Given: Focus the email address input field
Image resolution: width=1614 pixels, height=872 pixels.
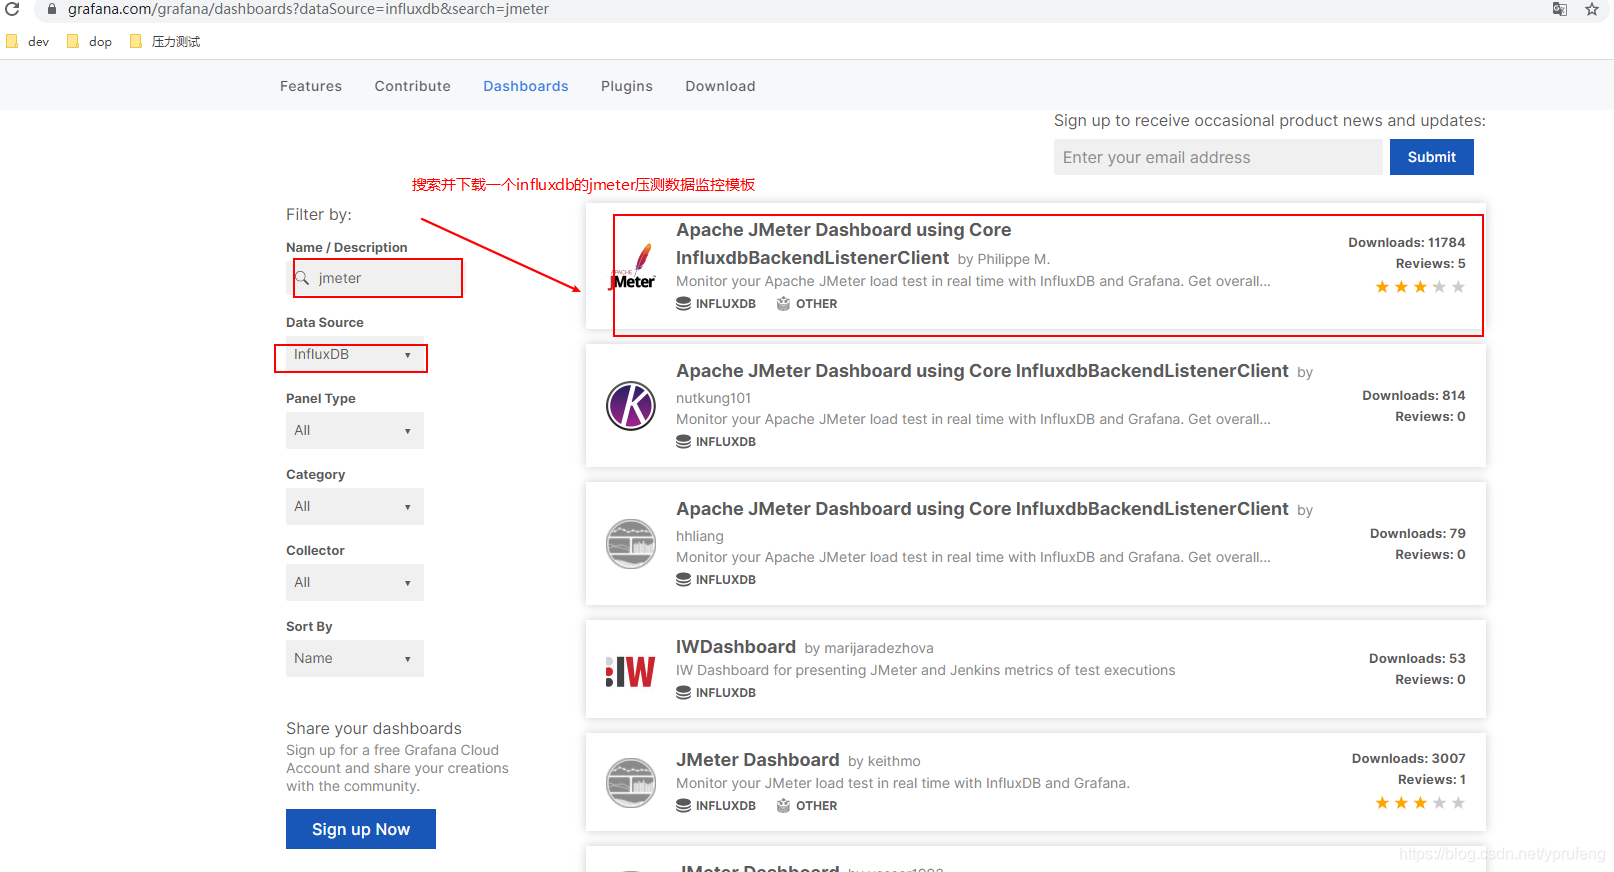Looking at the screenshot, I should click(1218, 157).
